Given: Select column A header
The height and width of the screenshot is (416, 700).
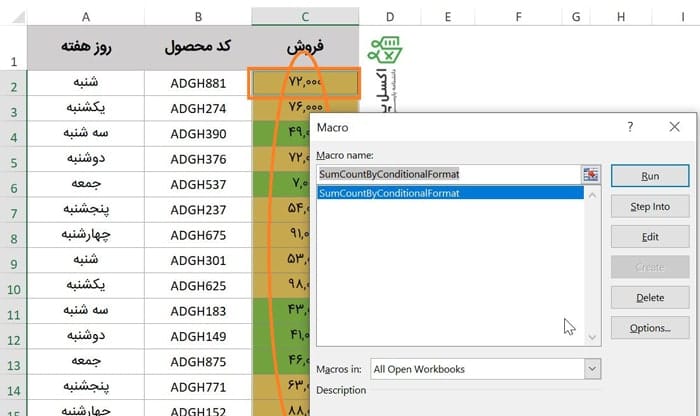Looking at the screenshot, I should pyautogui.click(x=86, y=17).
